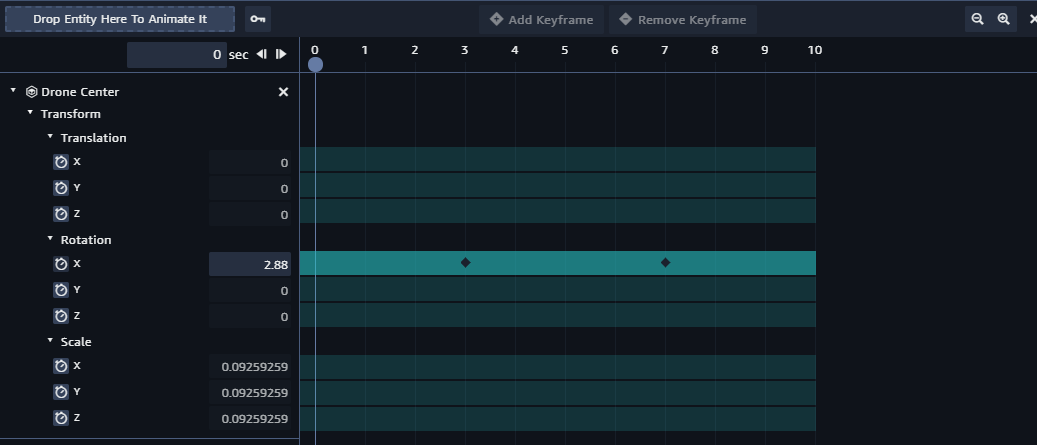
Task: Click the key icon button
Action: point(258,19)
